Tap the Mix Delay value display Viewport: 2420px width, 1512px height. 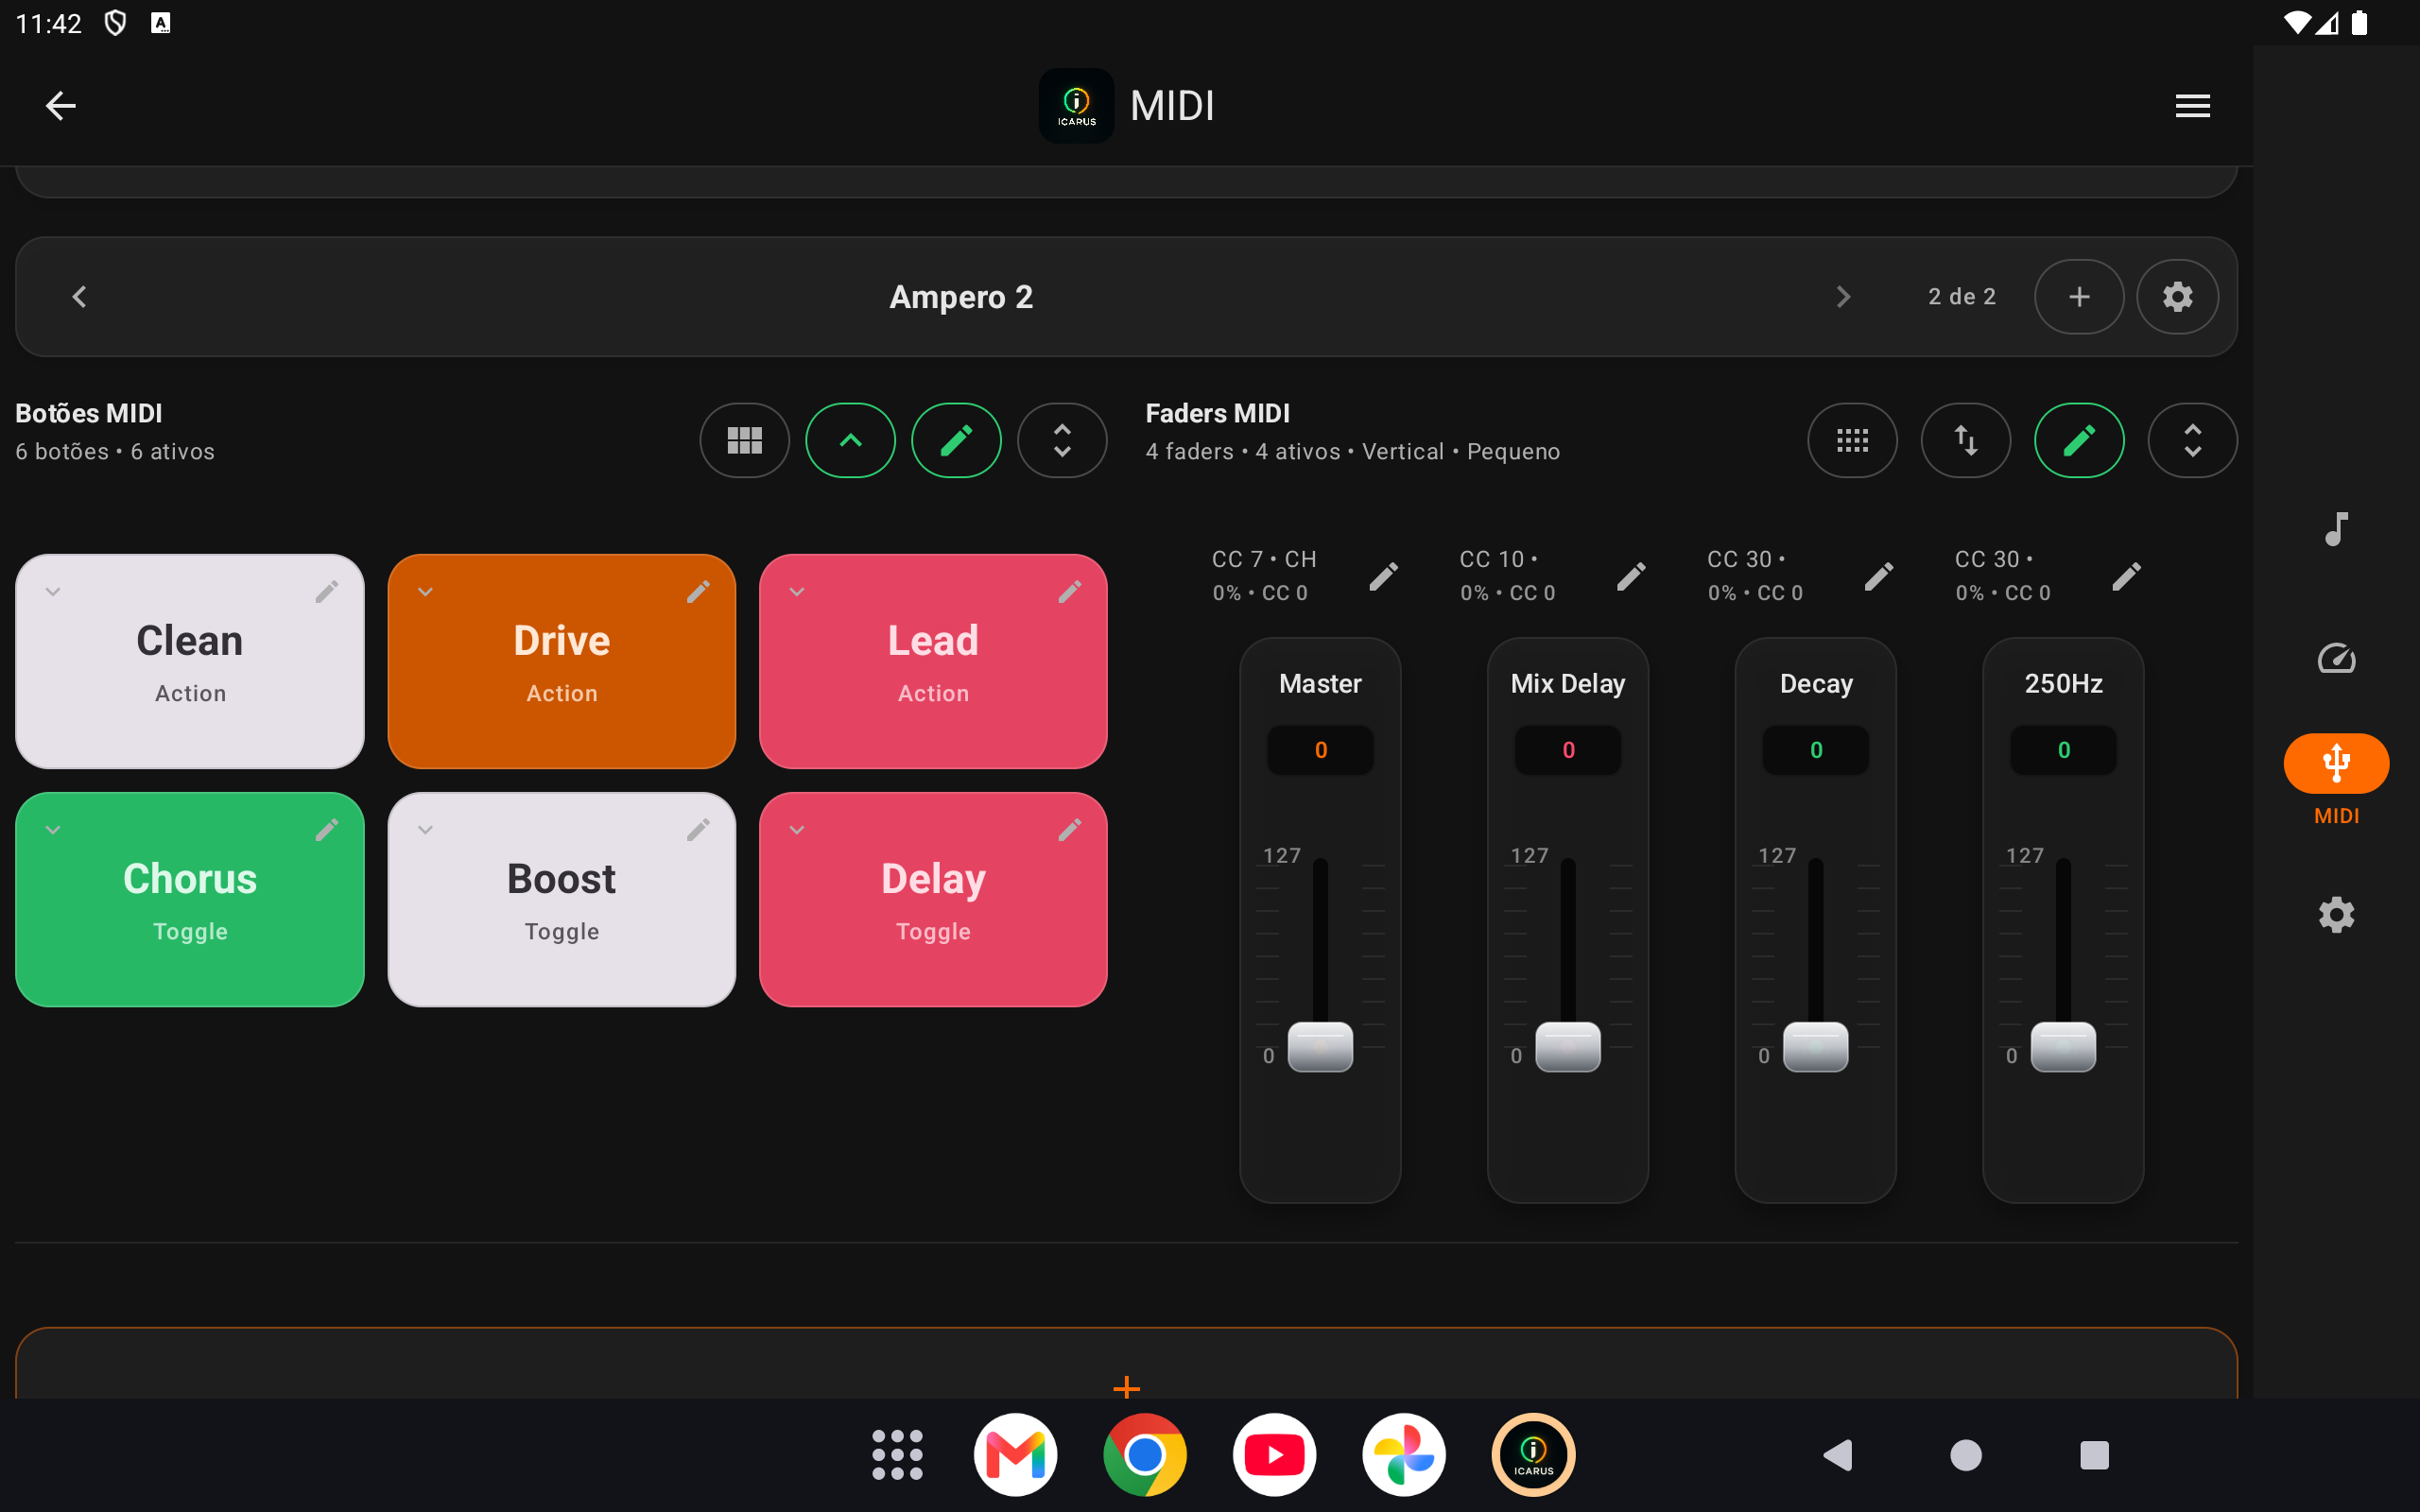pyautogui.click(x=1568, y=750)
